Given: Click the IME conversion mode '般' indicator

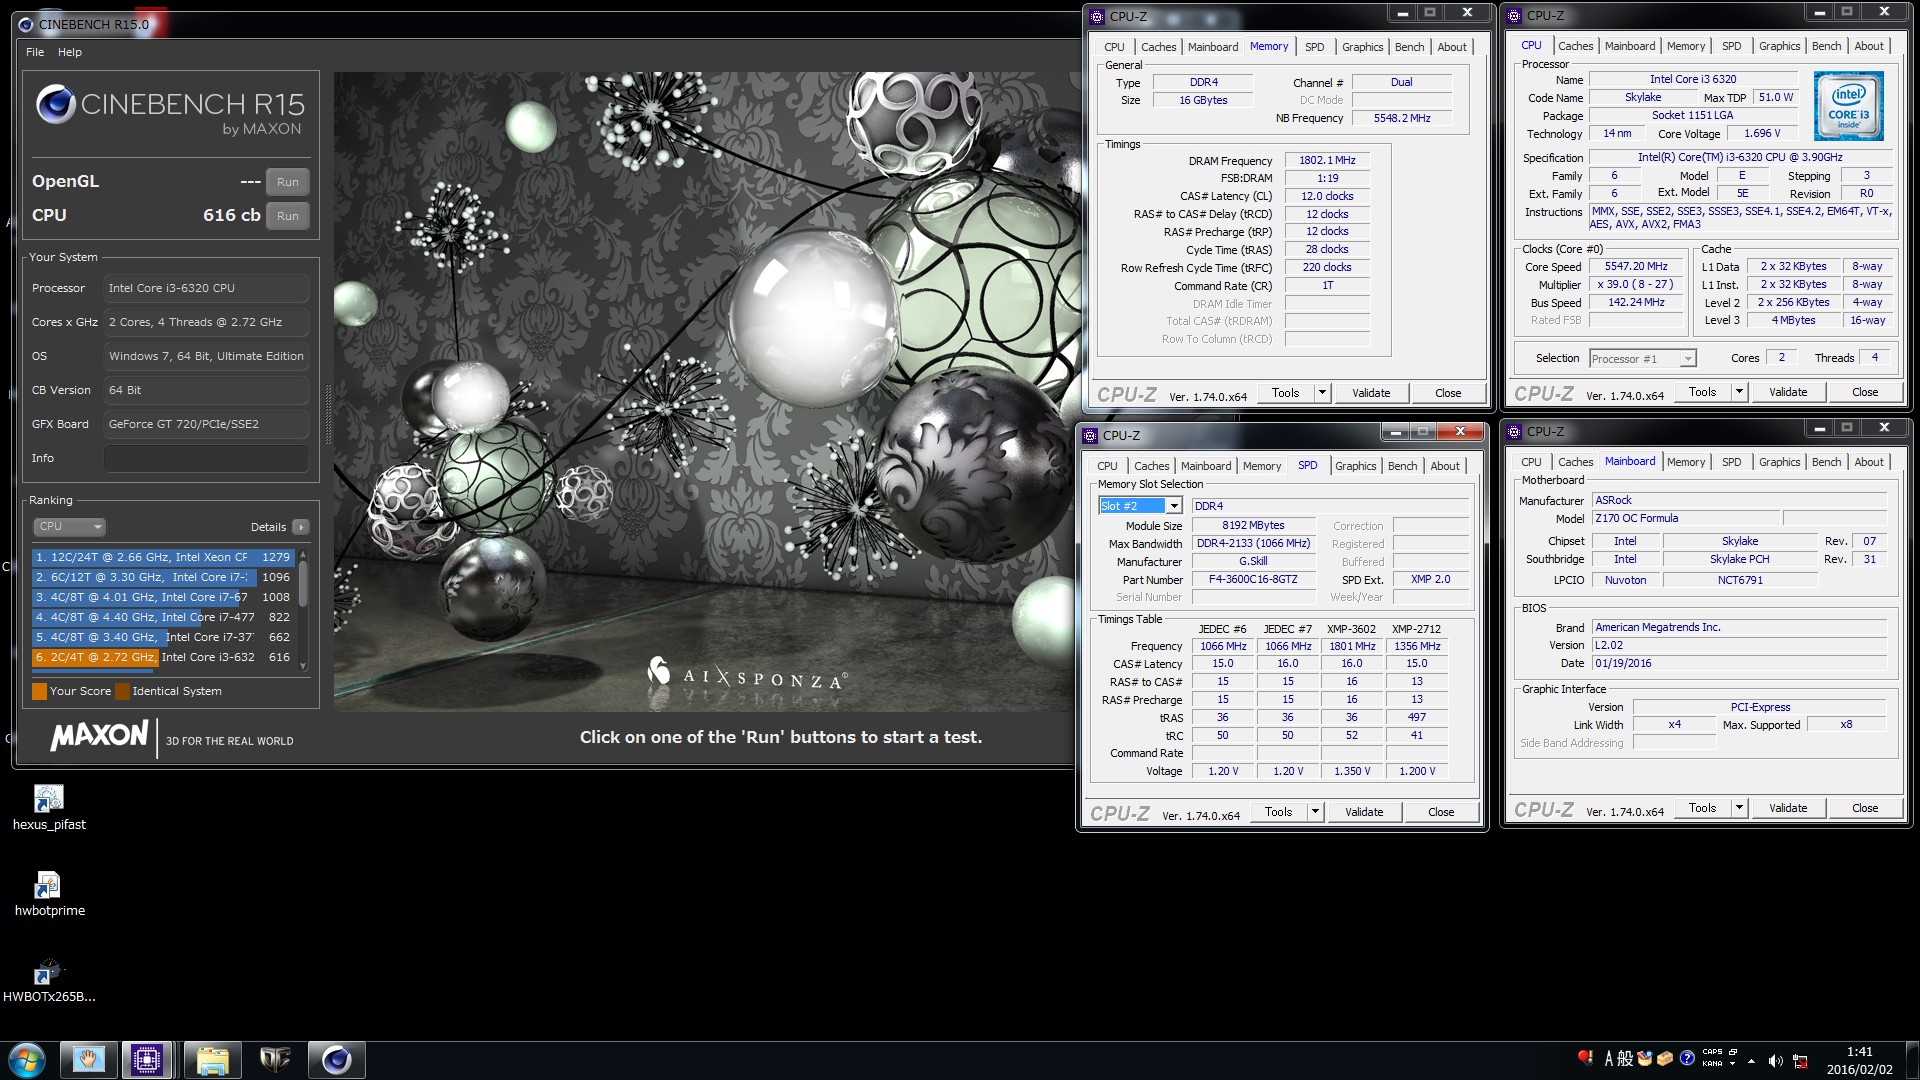Looking at the screenshot, I should [1626, 1058].
